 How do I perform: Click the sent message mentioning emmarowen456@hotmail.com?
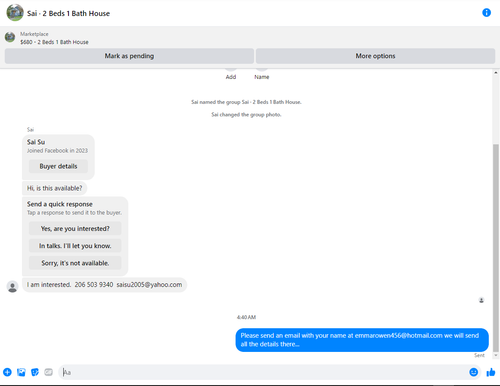(362, 340)
